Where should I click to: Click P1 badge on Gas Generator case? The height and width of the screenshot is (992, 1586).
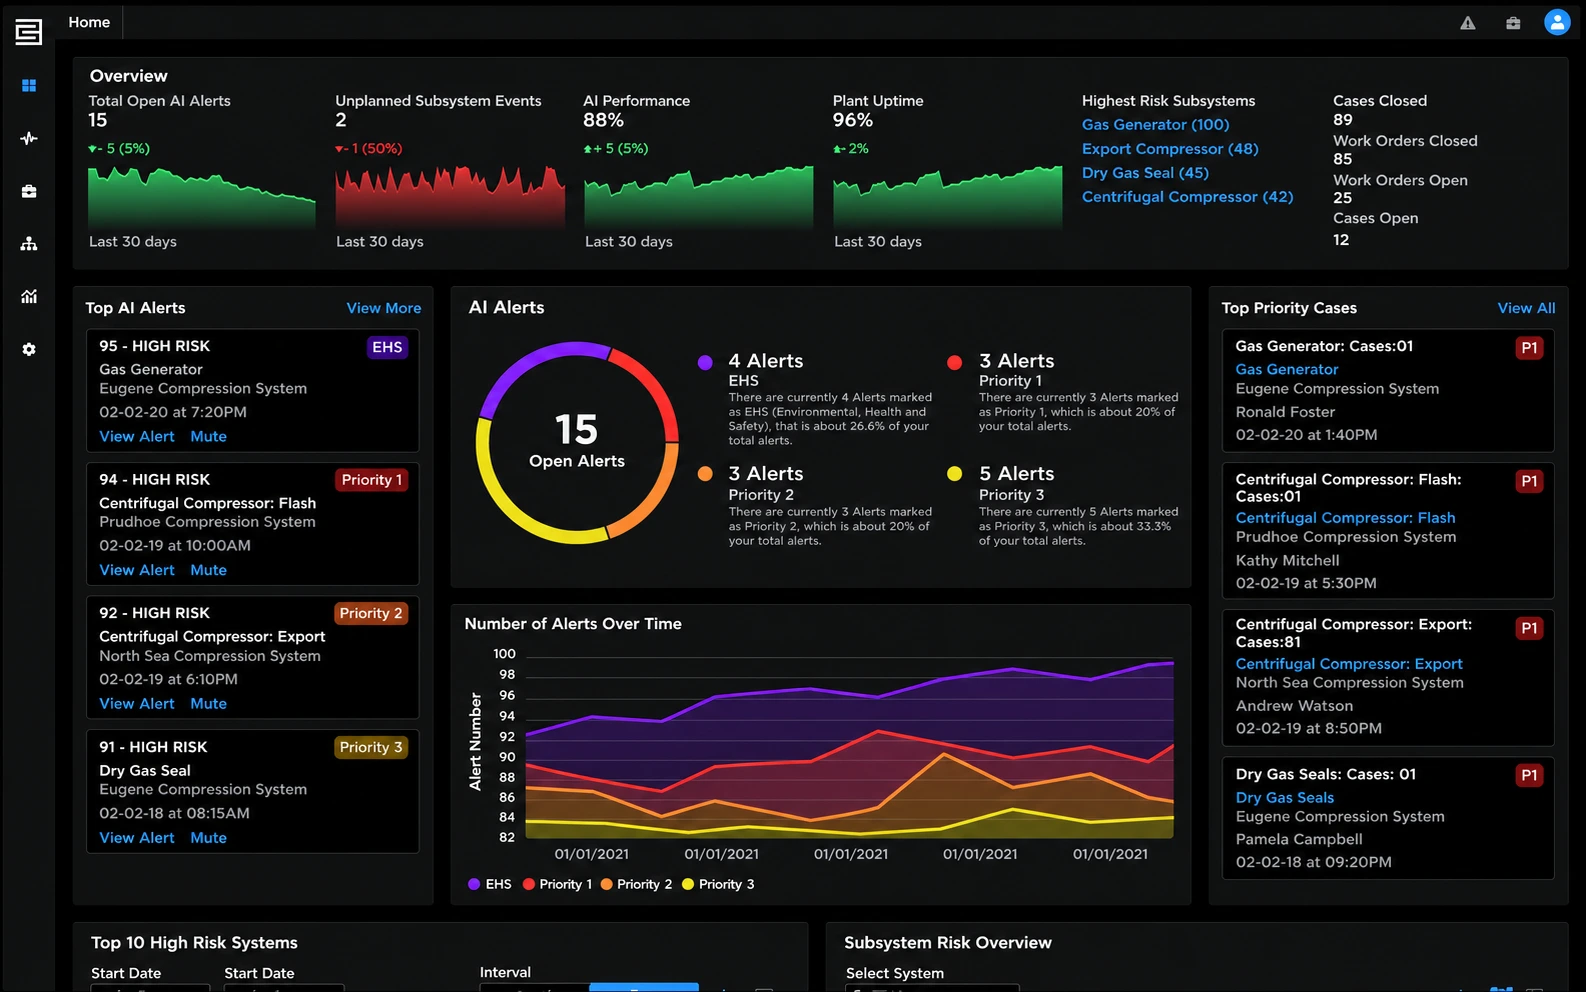(x=1529, y=348)
